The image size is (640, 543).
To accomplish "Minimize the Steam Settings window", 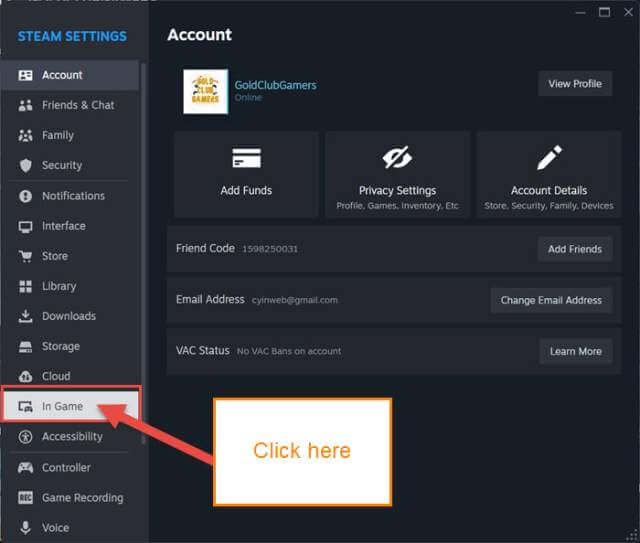I will point(580,13).
